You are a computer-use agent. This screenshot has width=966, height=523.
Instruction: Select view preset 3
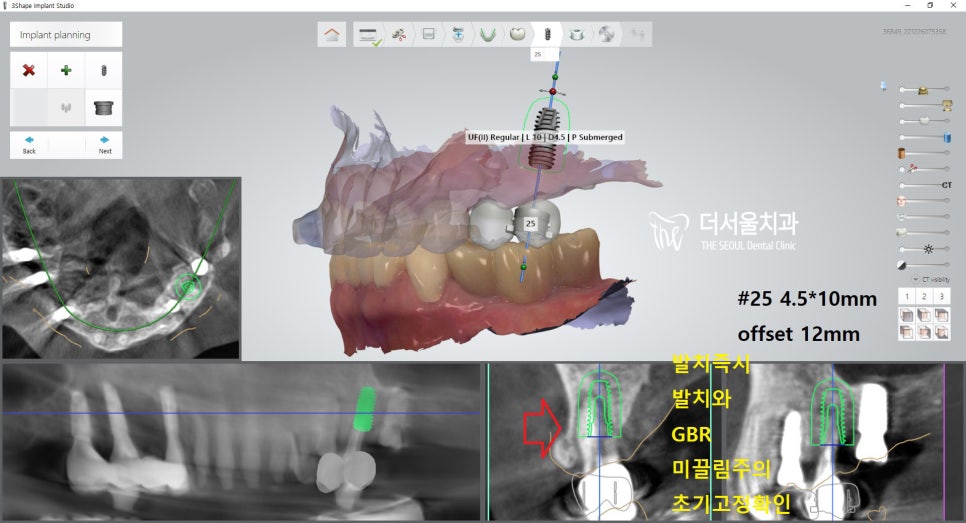tap(942, 296)
